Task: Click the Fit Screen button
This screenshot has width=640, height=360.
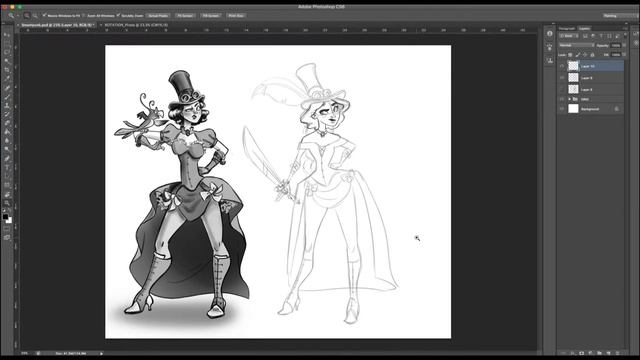Action: tap(185, 16)
